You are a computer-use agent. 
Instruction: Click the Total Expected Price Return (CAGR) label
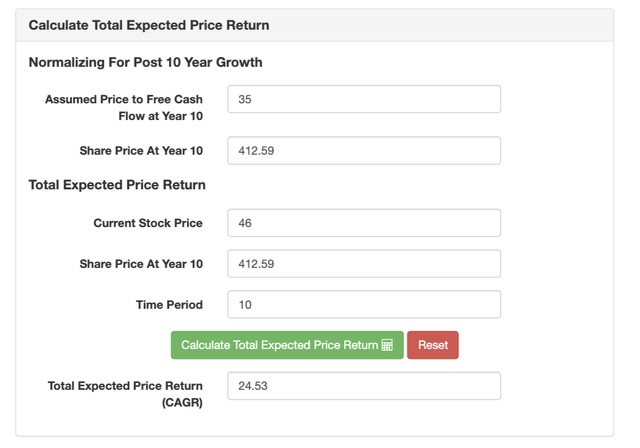click(125, 394)
